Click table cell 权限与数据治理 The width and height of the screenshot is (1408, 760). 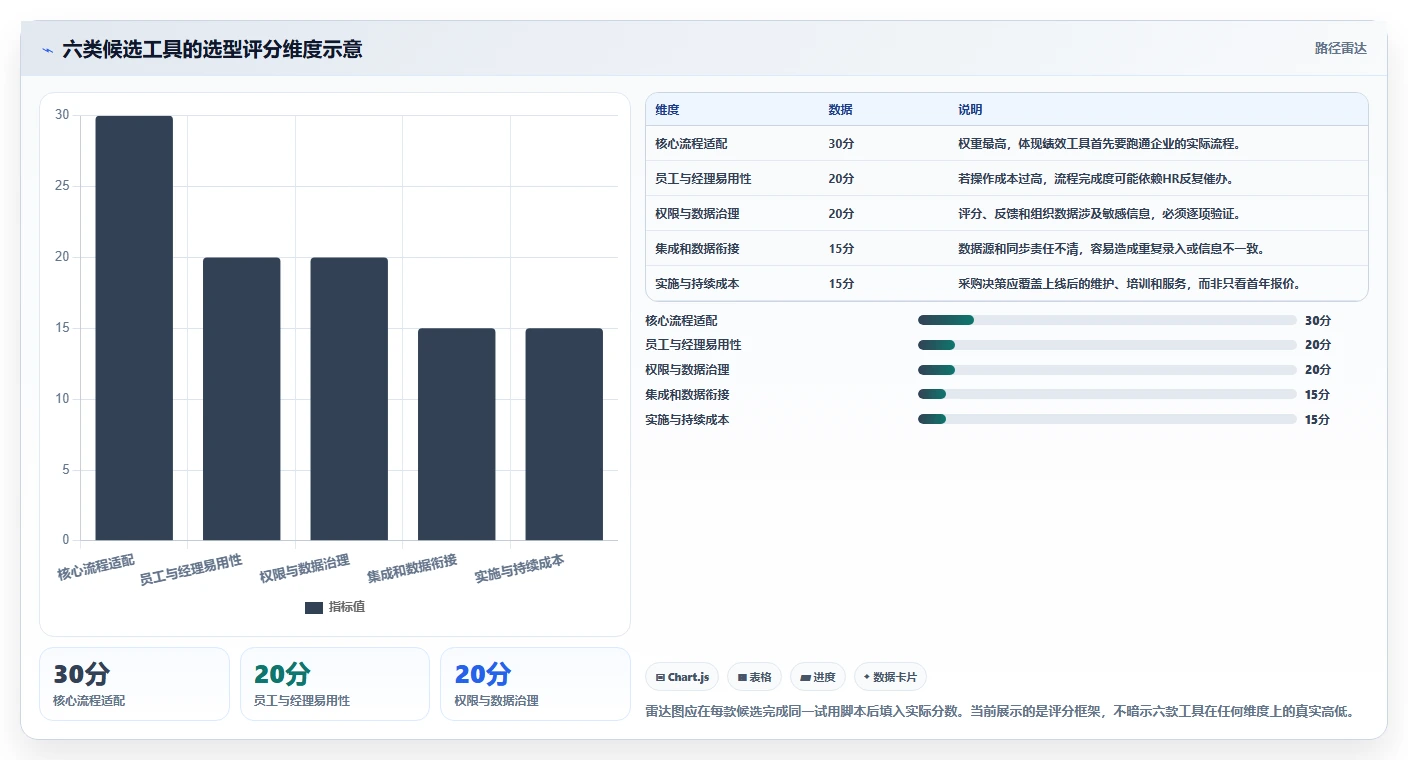pos(697,214)
